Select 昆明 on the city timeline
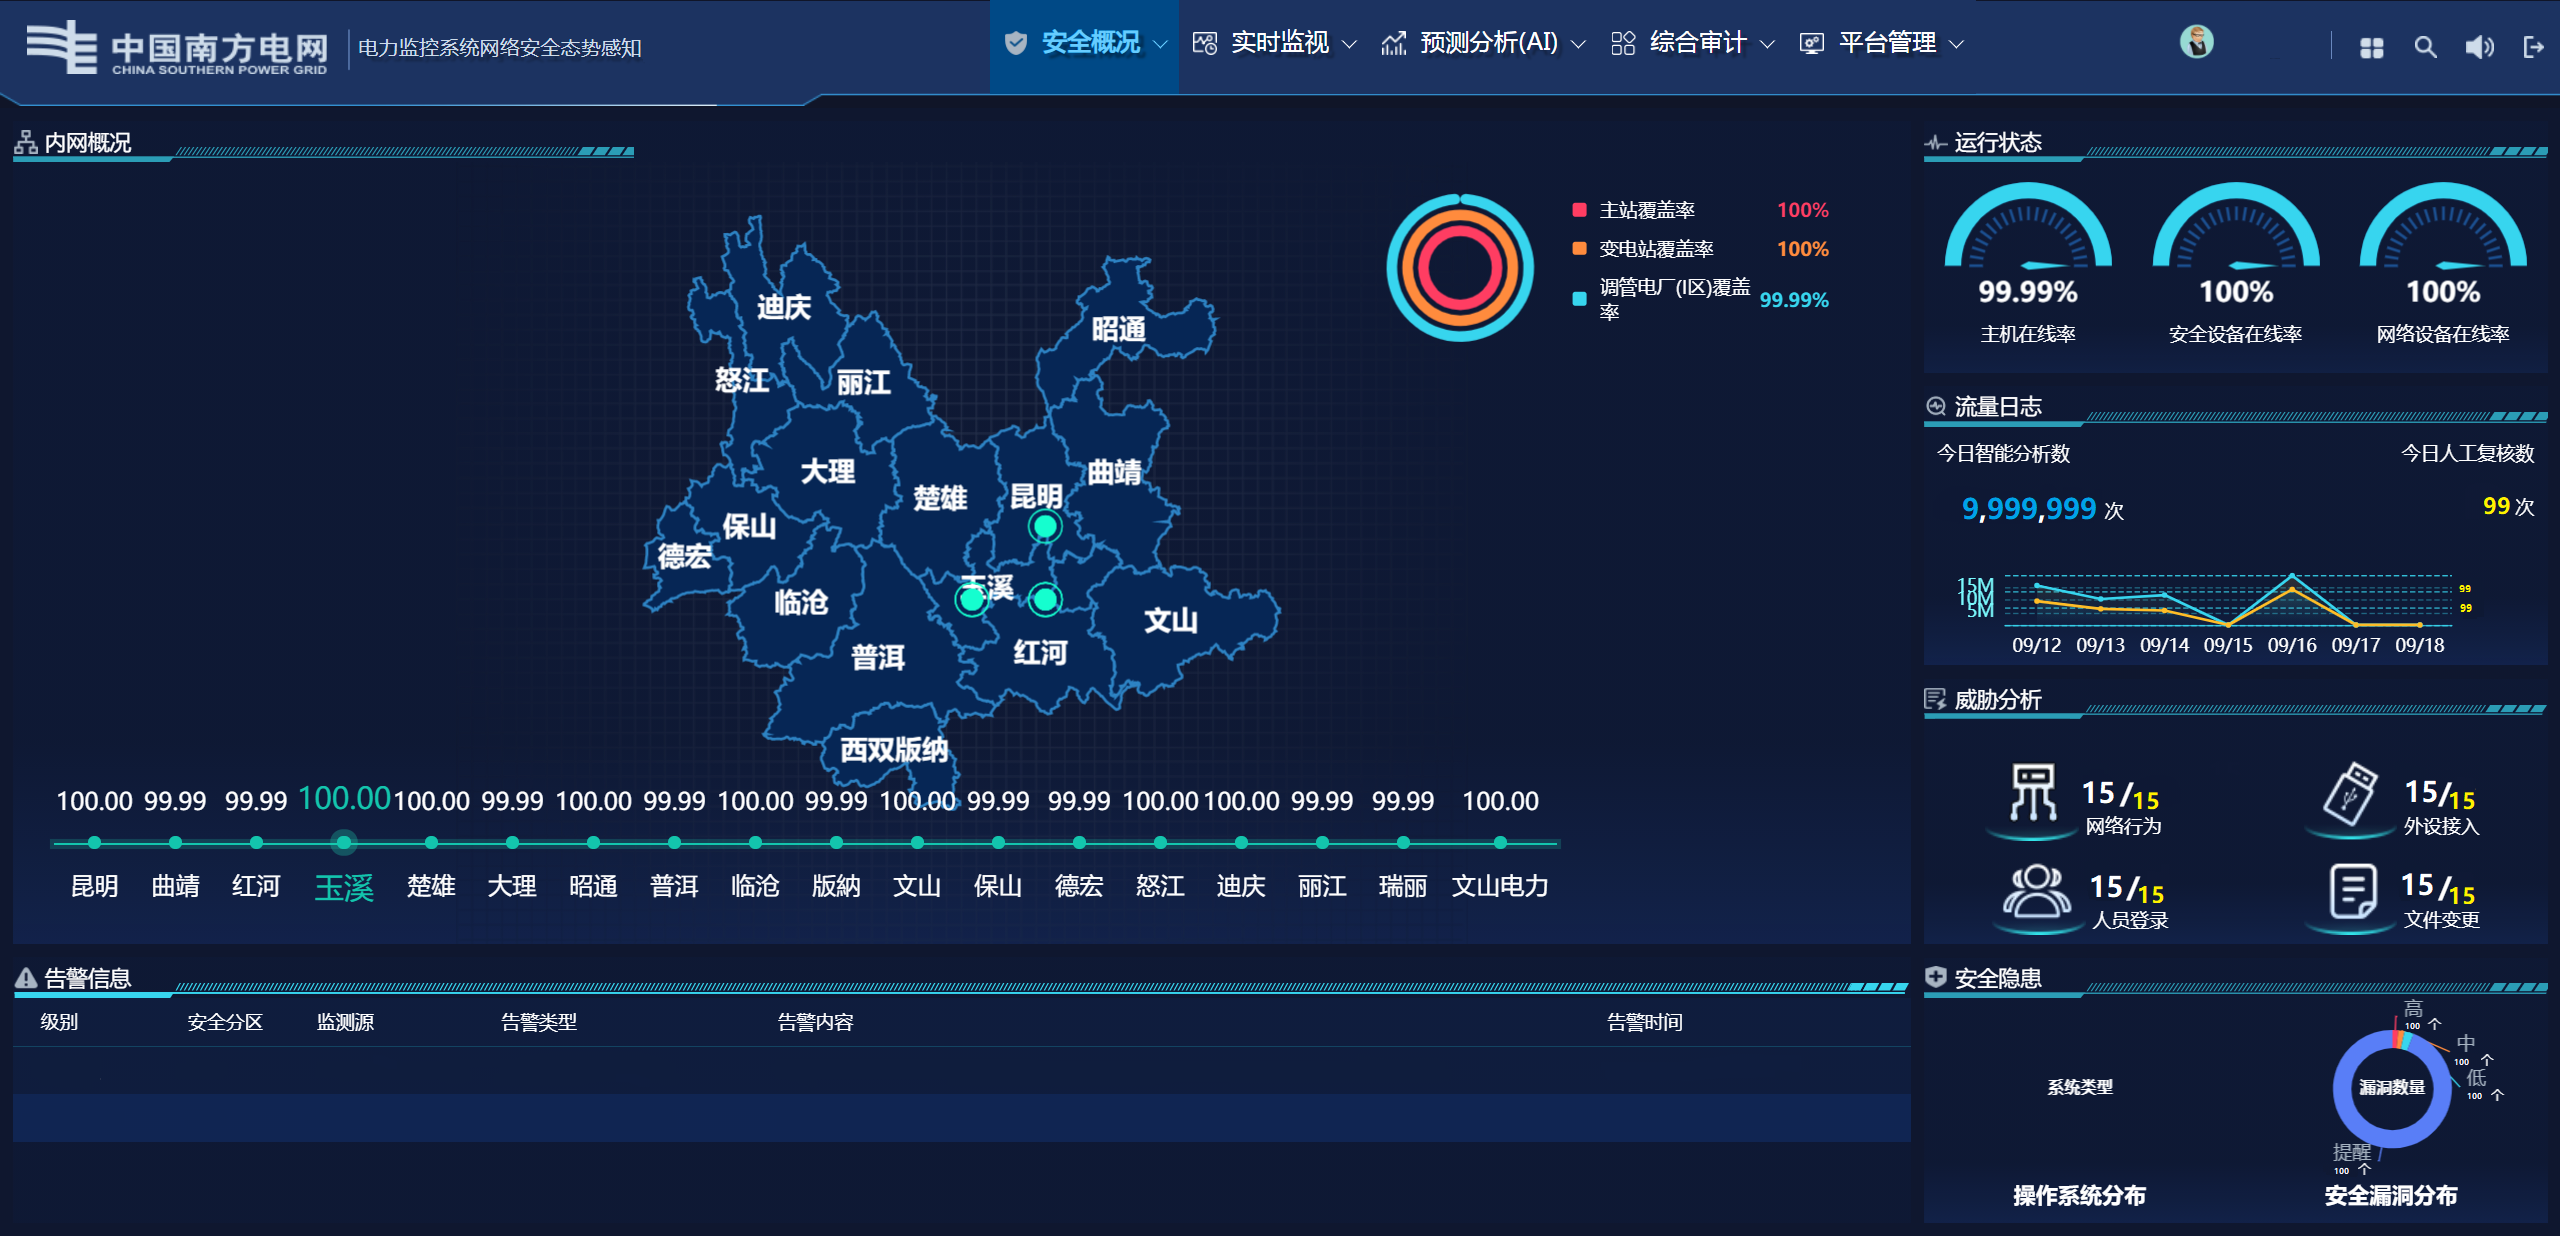 (94, 843)
